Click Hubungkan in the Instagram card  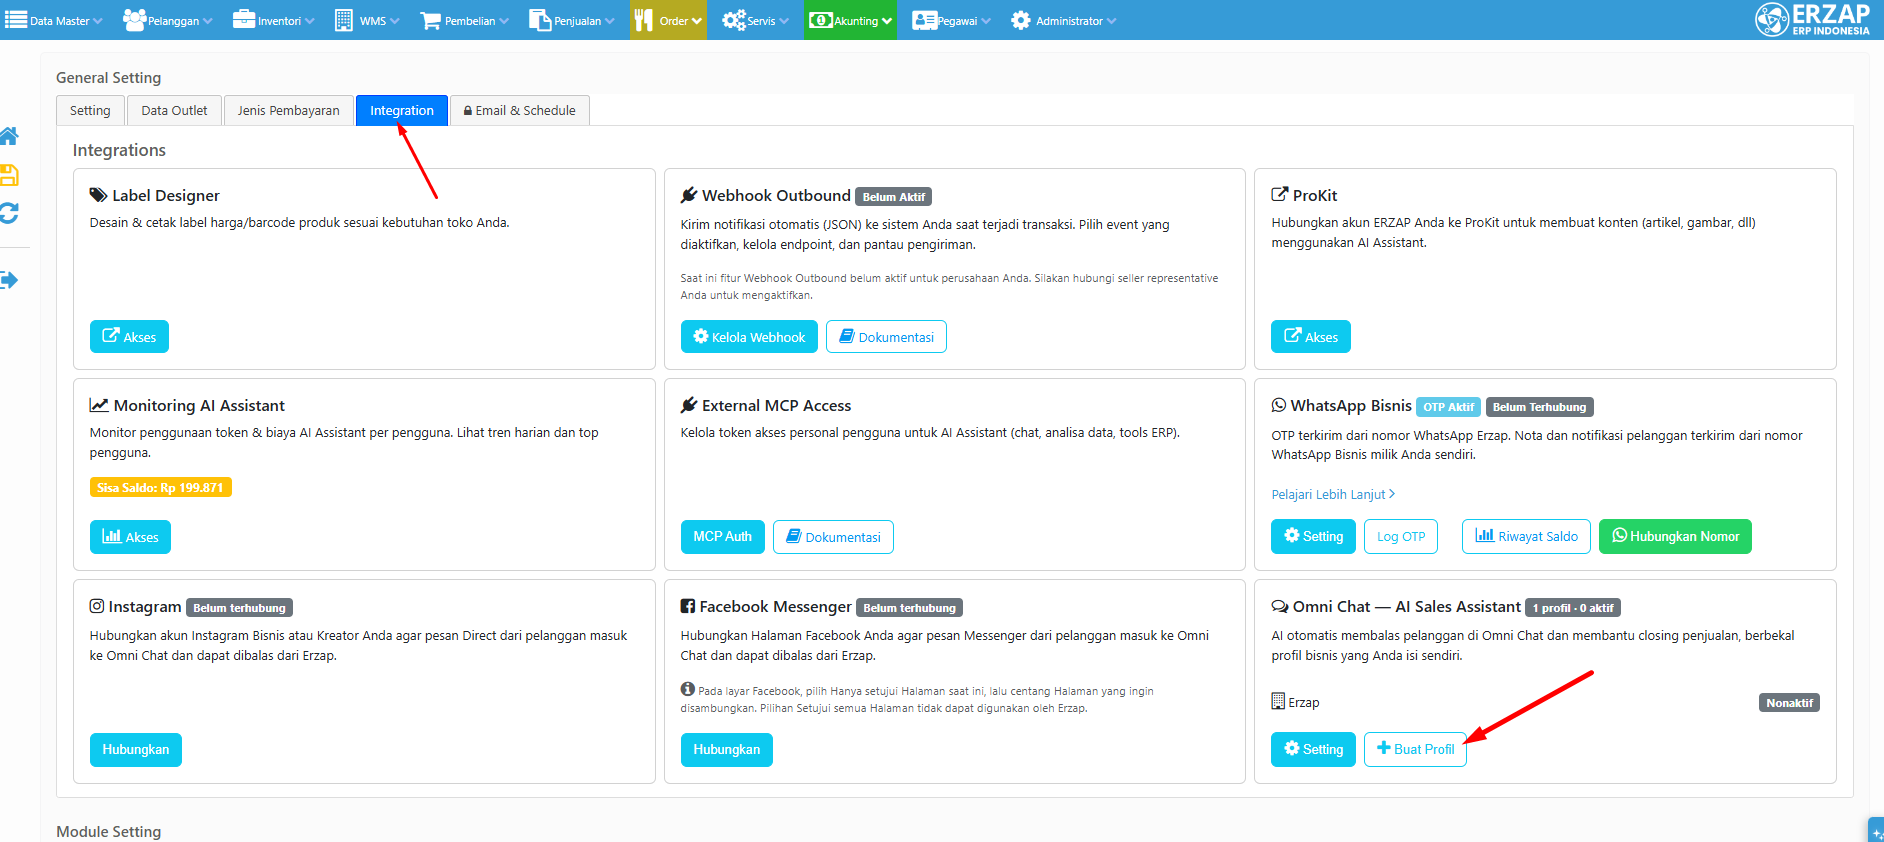[x=136, y=750]
